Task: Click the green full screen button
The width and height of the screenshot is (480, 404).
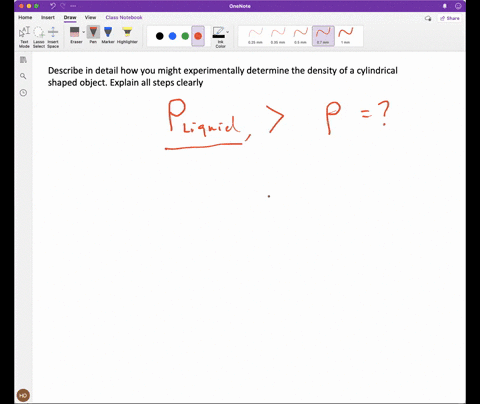Action: tap(36, 6)
